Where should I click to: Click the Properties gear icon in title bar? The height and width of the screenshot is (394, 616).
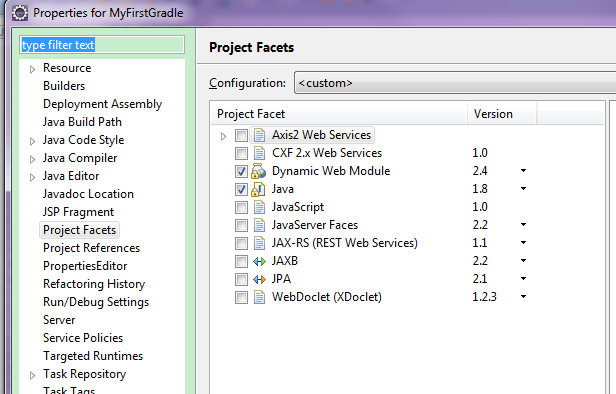coord(20,13)
